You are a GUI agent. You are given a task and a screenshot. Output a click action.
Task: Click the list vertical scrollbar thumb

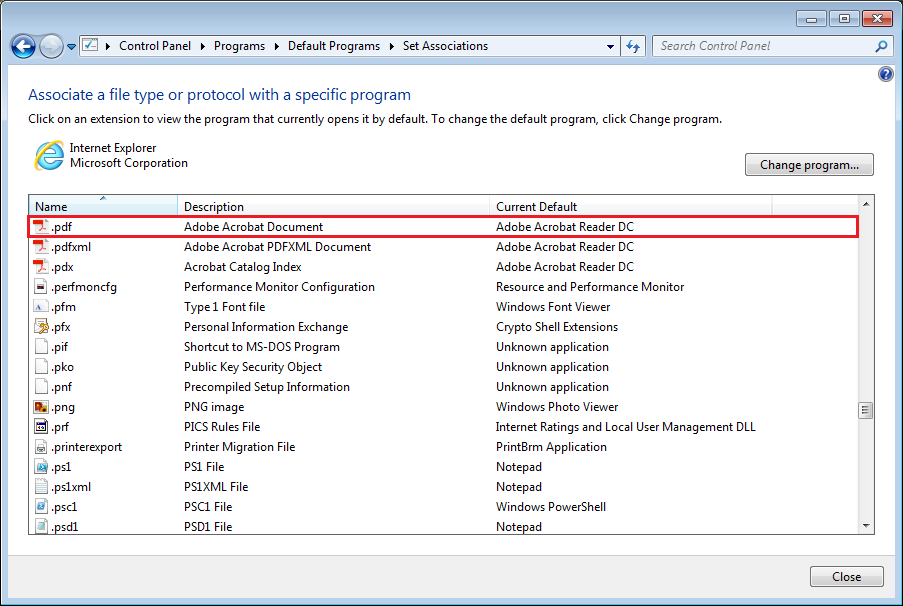(x=866, y=410)
